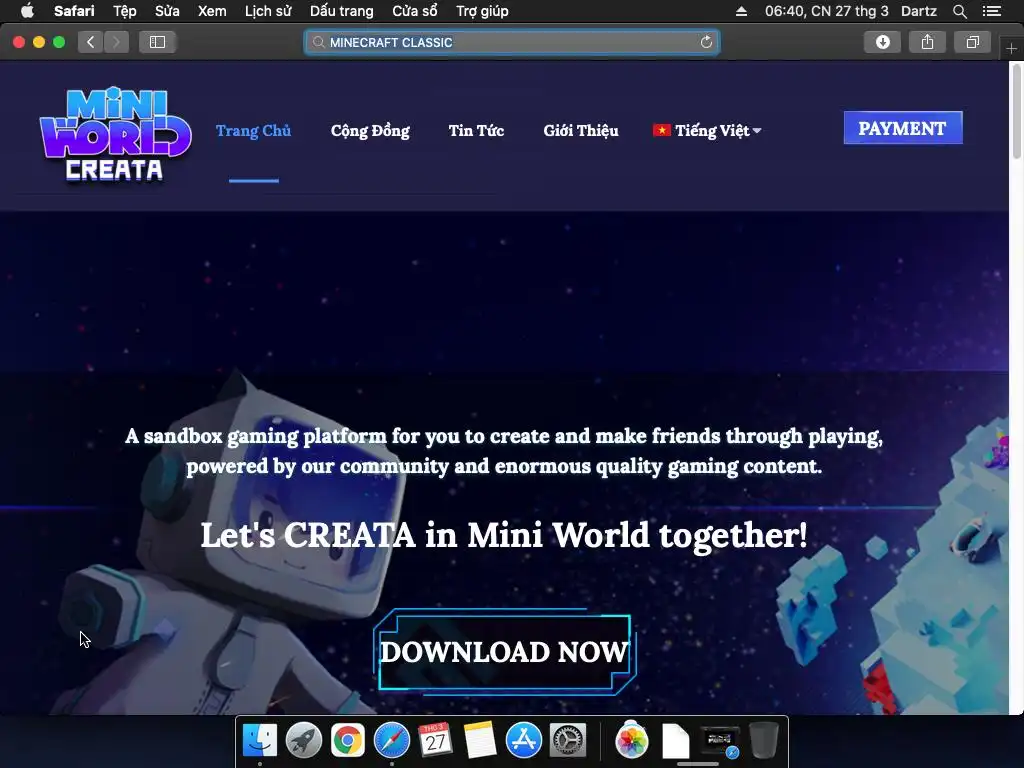Click the DOWNLOAD NOW button
The width and height of the screenshot is (1024, 768).
[x=504, y=652]
